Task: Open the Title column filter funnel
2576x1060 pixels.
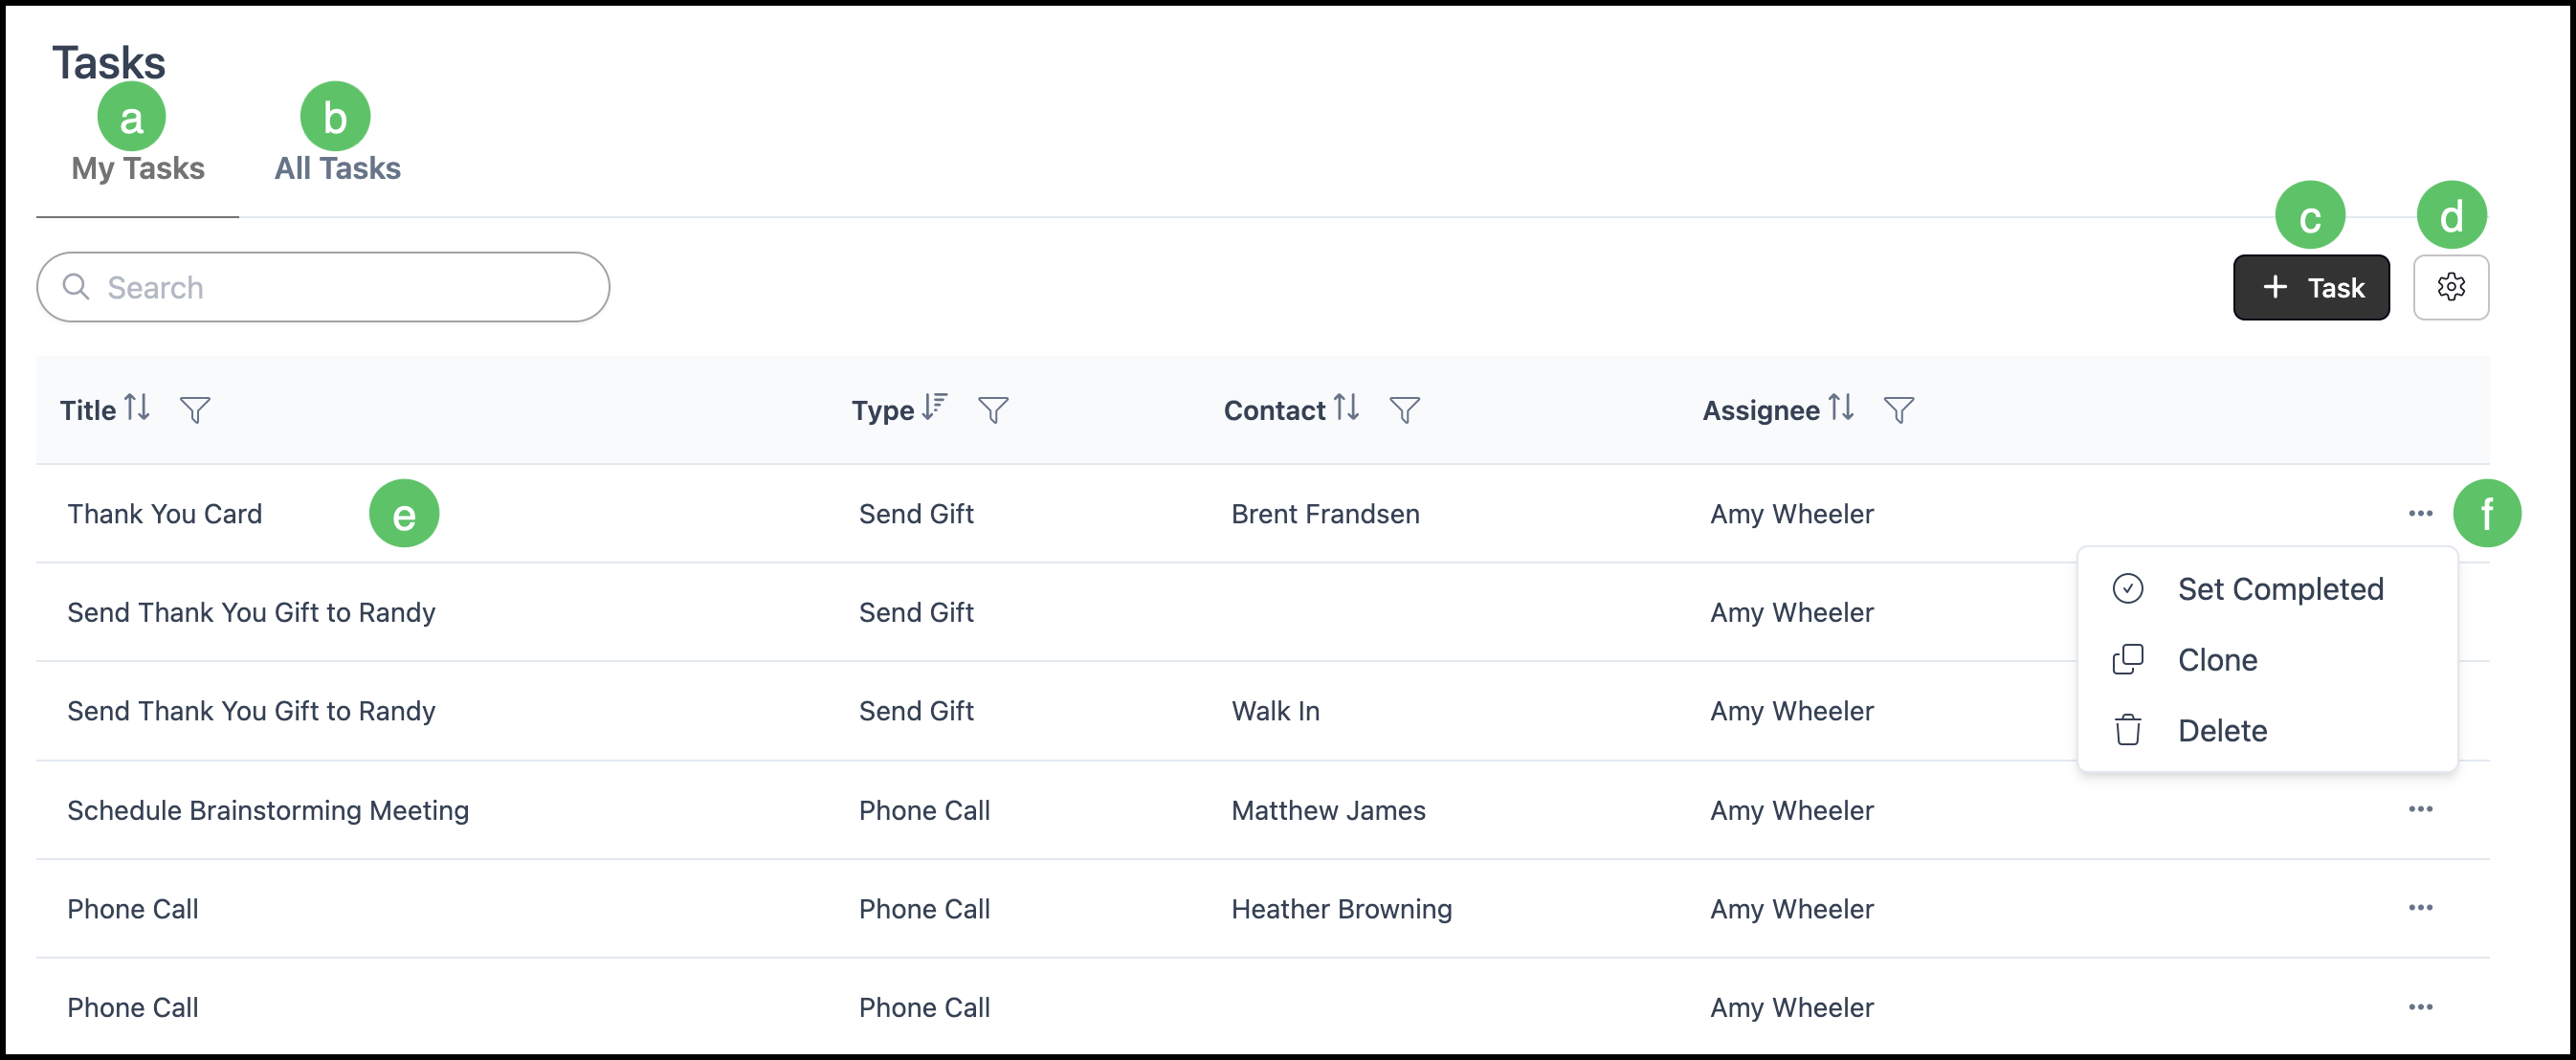Action: point(195,410)
